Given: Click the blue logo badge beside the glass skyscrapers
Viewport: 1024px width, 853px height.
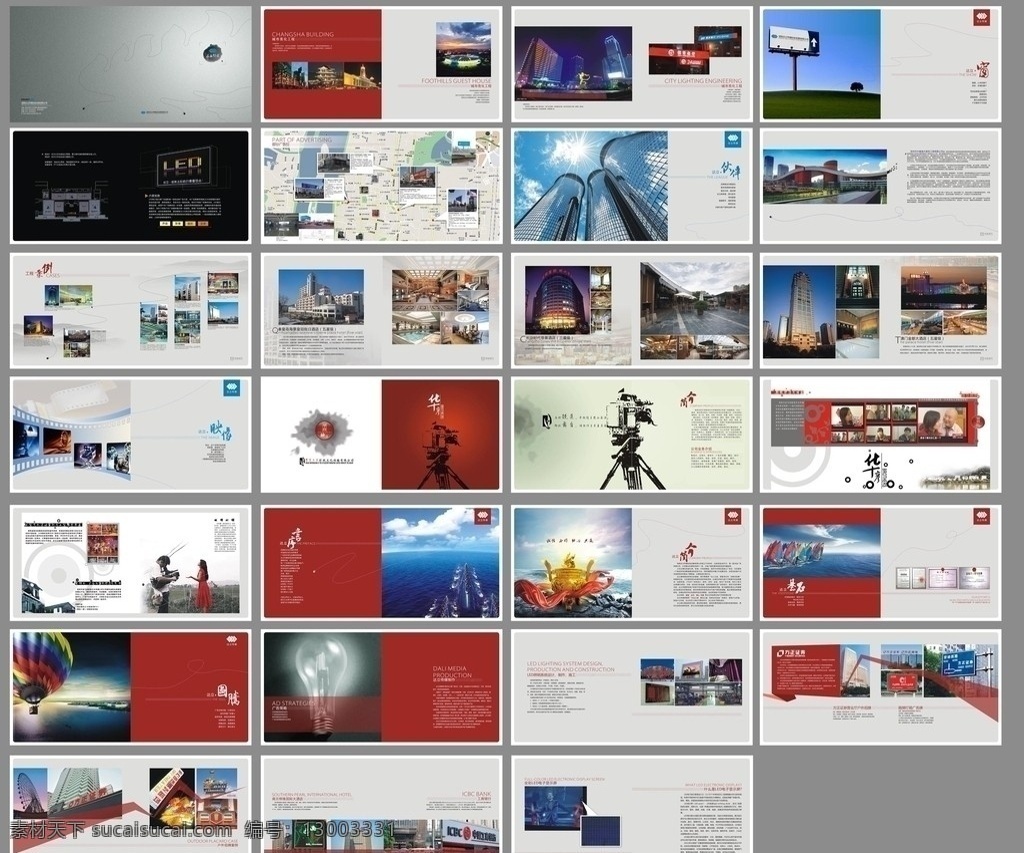Looking at the screenshot, I should click(732, 141).
